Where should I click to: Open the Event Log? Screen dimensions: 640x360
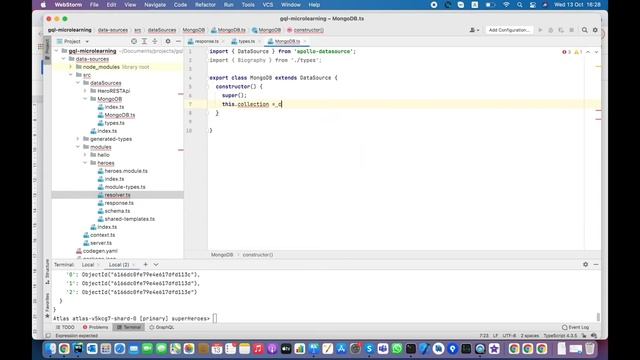click(x=576, y=327)
